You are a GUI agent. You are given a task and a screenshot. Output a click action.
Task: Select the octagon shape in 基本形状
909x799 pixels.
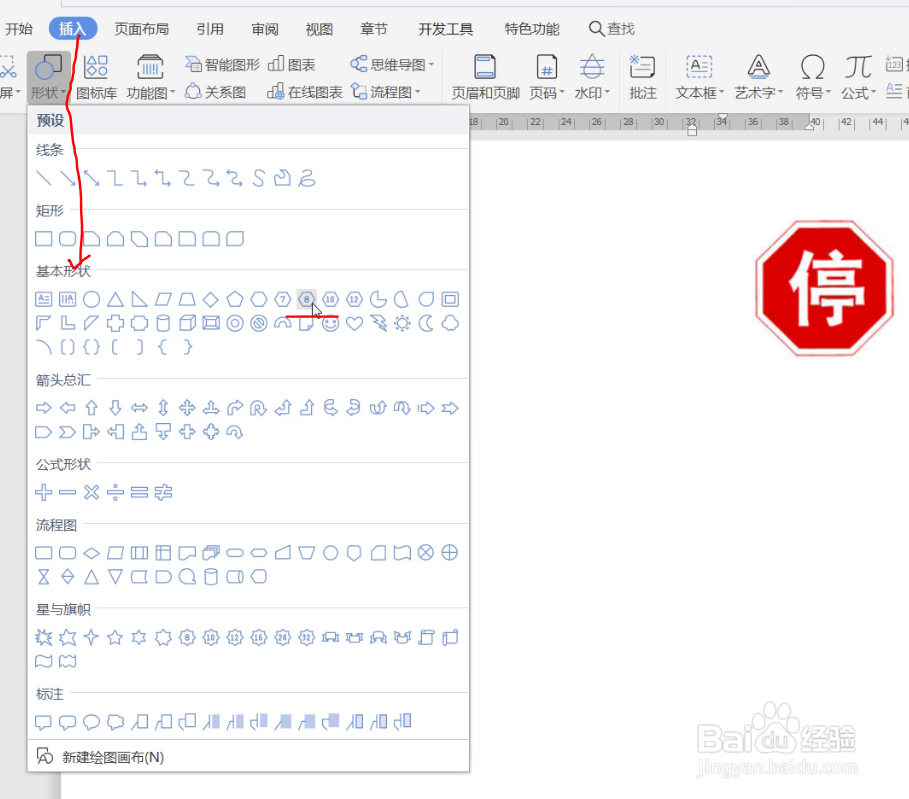pyautogui.click(x=306, y=299)
